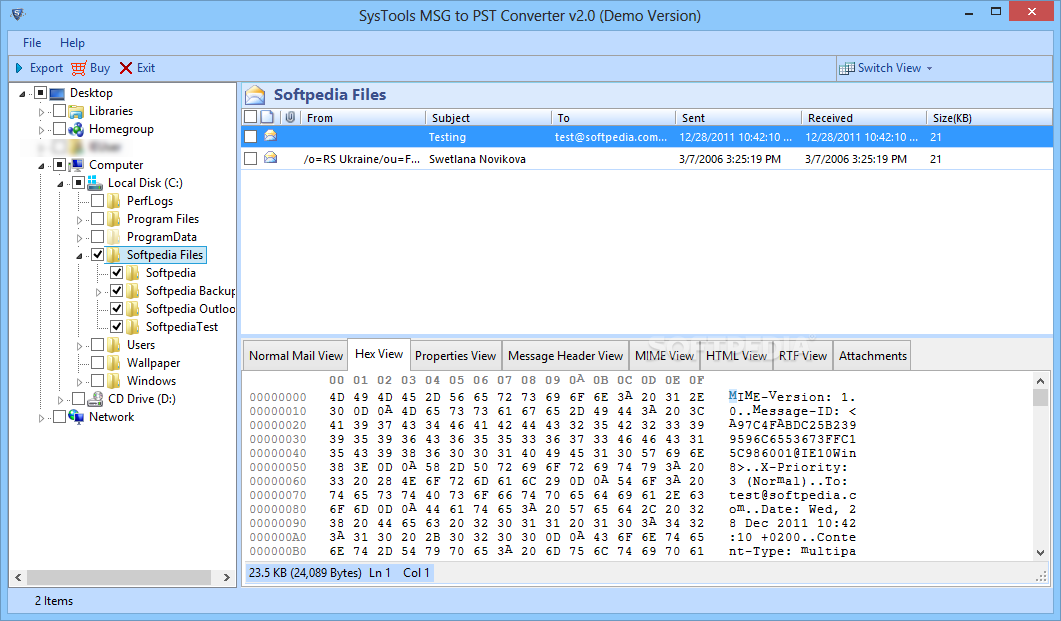1061x621 pixels.
Task: Check the Libraries checkbox
Action: click(60, 111)
